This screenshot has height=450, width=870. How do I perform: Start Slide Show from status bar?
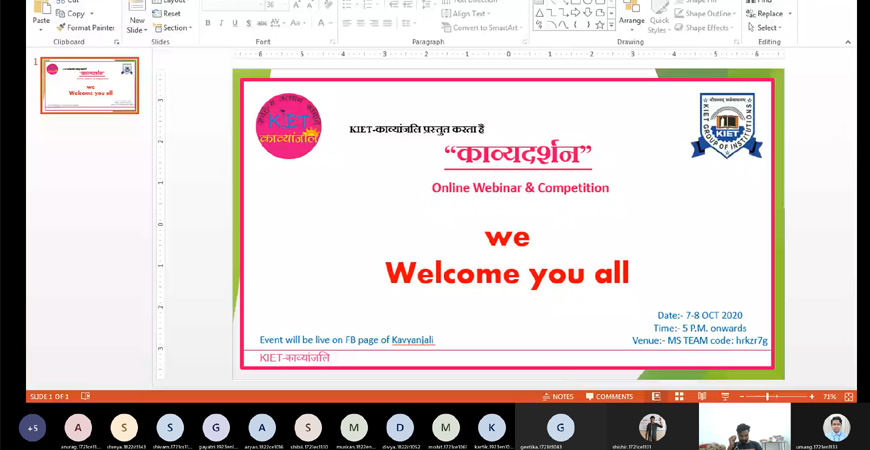click(725, 396)
